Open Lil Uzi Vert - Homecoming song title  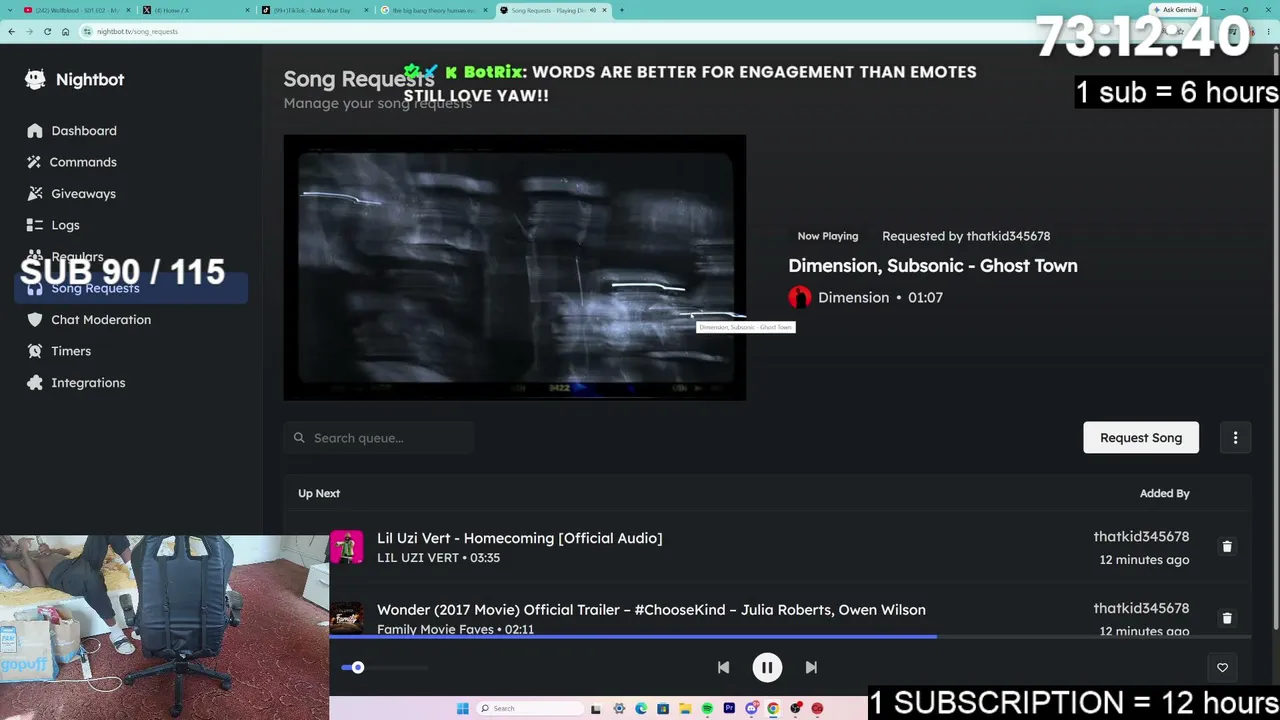(x=519, y=538)
